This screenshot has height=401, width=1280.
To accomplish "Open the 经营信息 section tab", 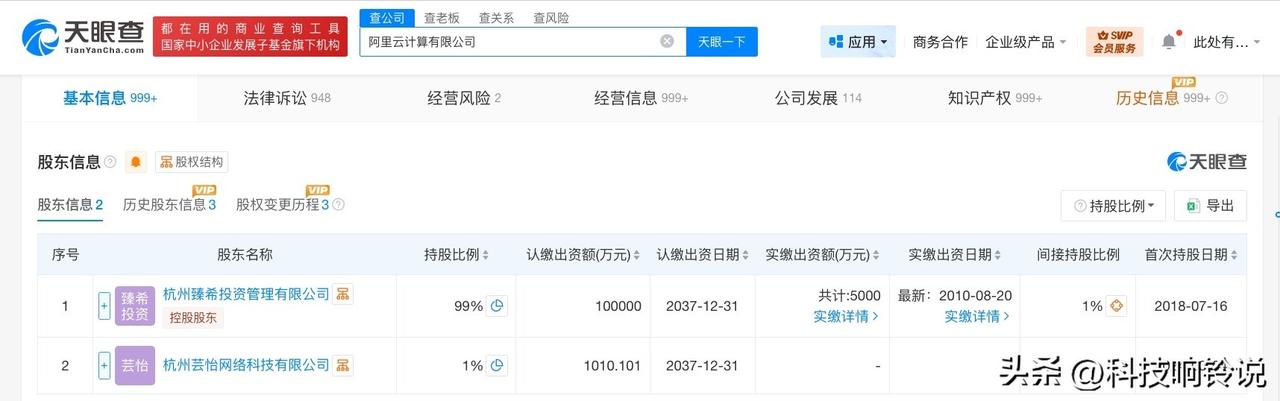I will [641, 98].
